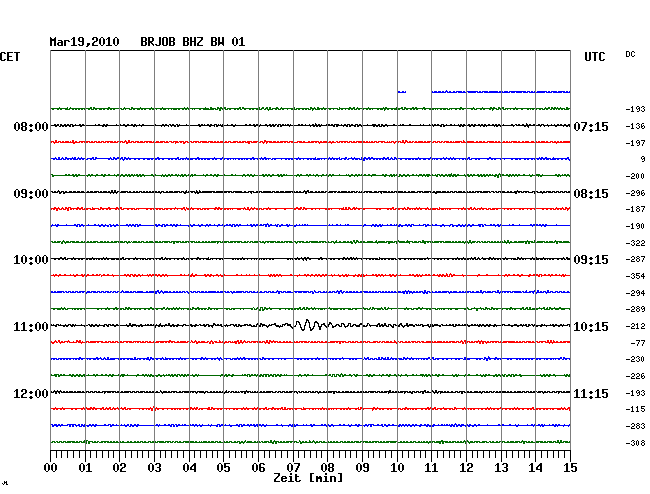
Task: Select DC value "-294"
Action: point(635,293)
